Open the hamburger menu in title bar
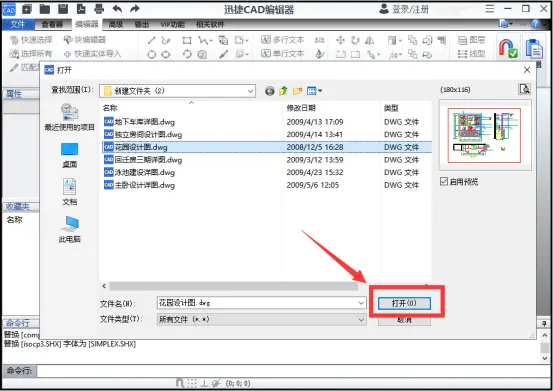 point(490,8)
